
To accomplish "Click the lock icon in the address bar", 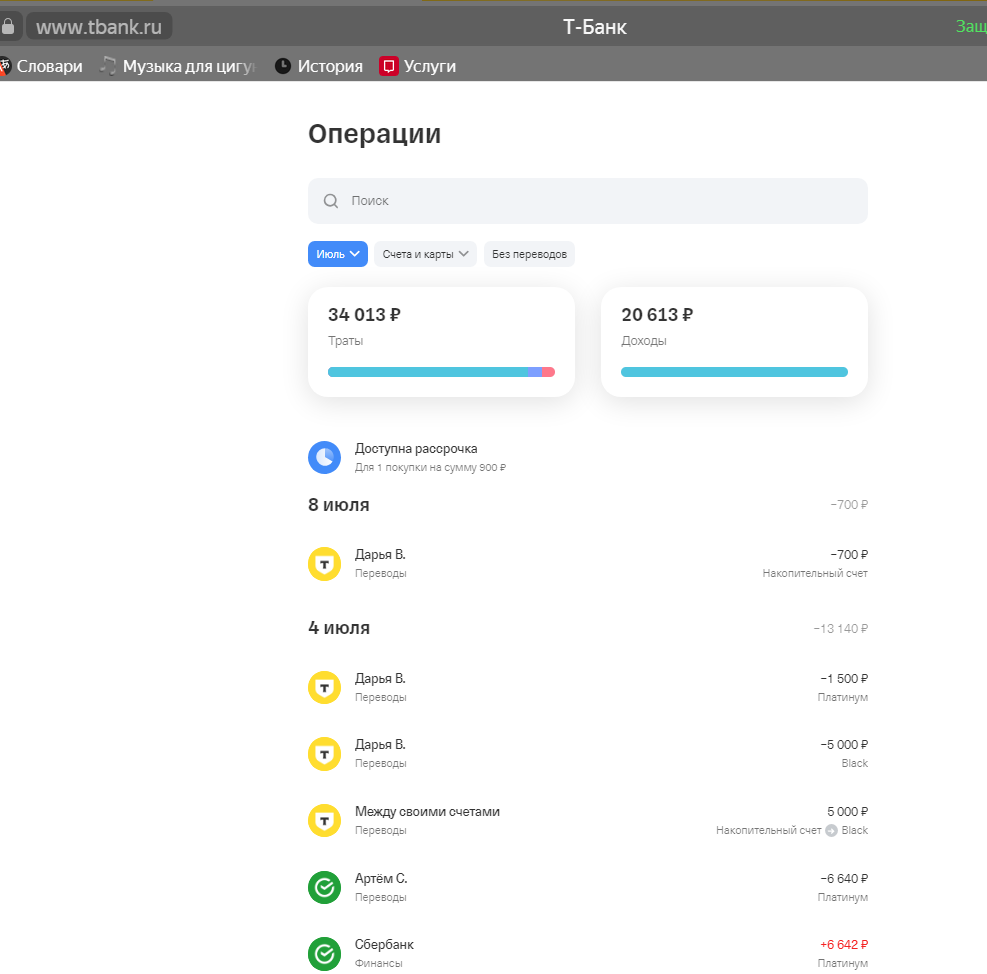I will 8,26.
